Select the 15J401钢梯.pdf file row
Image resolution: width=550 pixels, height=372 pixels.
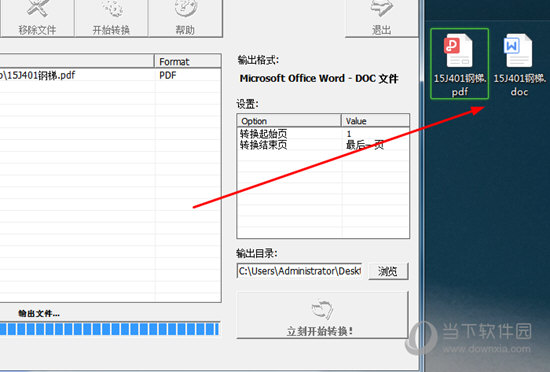[110, 75]
